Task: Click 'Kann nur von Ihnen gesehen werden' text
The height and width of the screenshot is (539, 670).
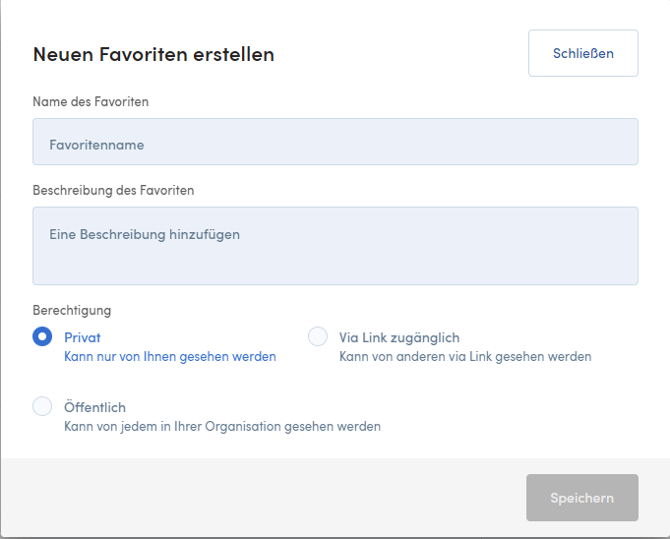Action: pyautogui.click(x=170, y=357)
